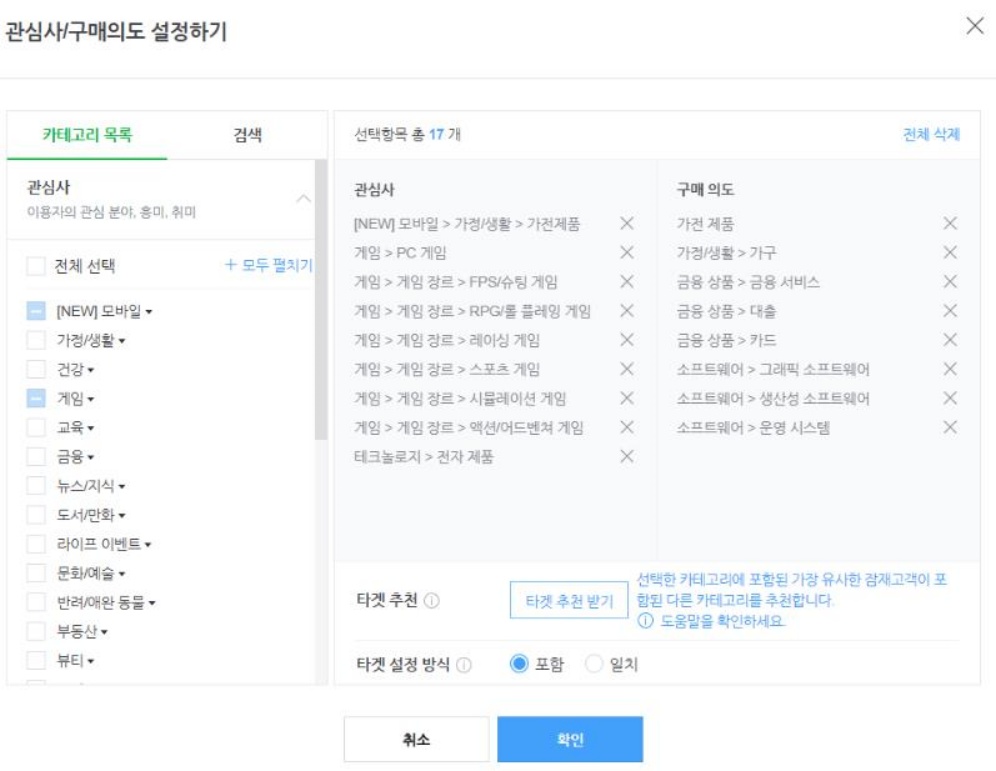Remove 'RPG/롤 플레잉 게임' selected item
The width and height of the screenshot is (996, 771).
[626, 311]
